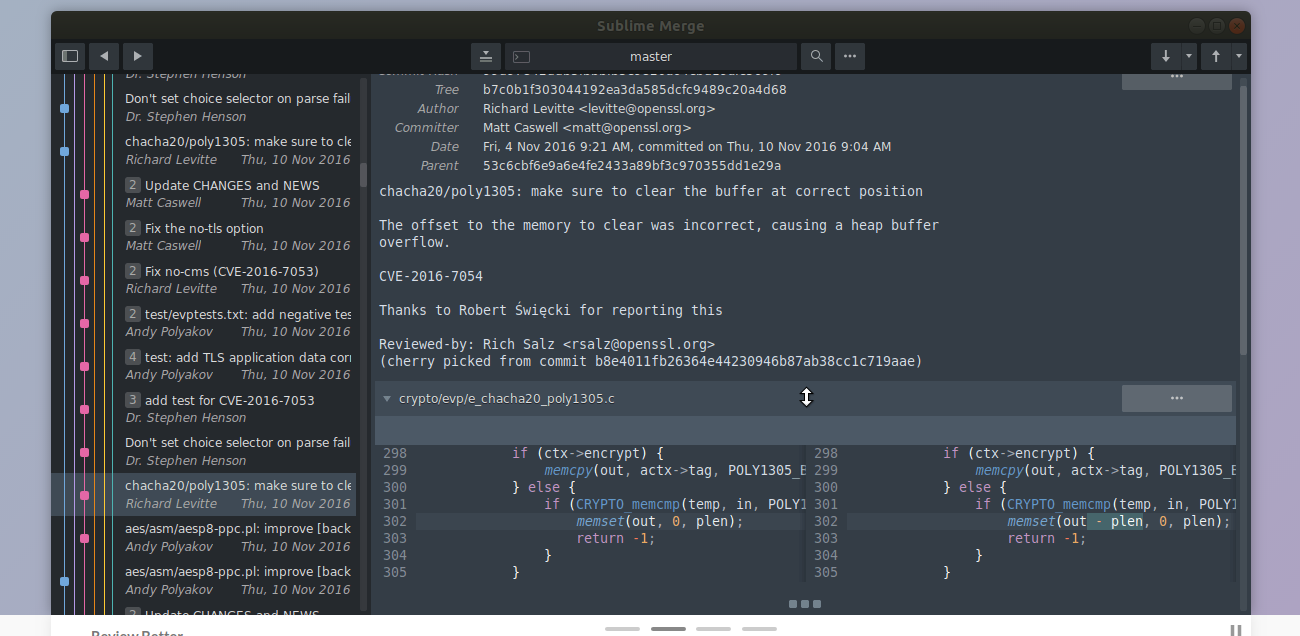Select the first carousel indicator below window
The image size is (1300, 636).
622,629
